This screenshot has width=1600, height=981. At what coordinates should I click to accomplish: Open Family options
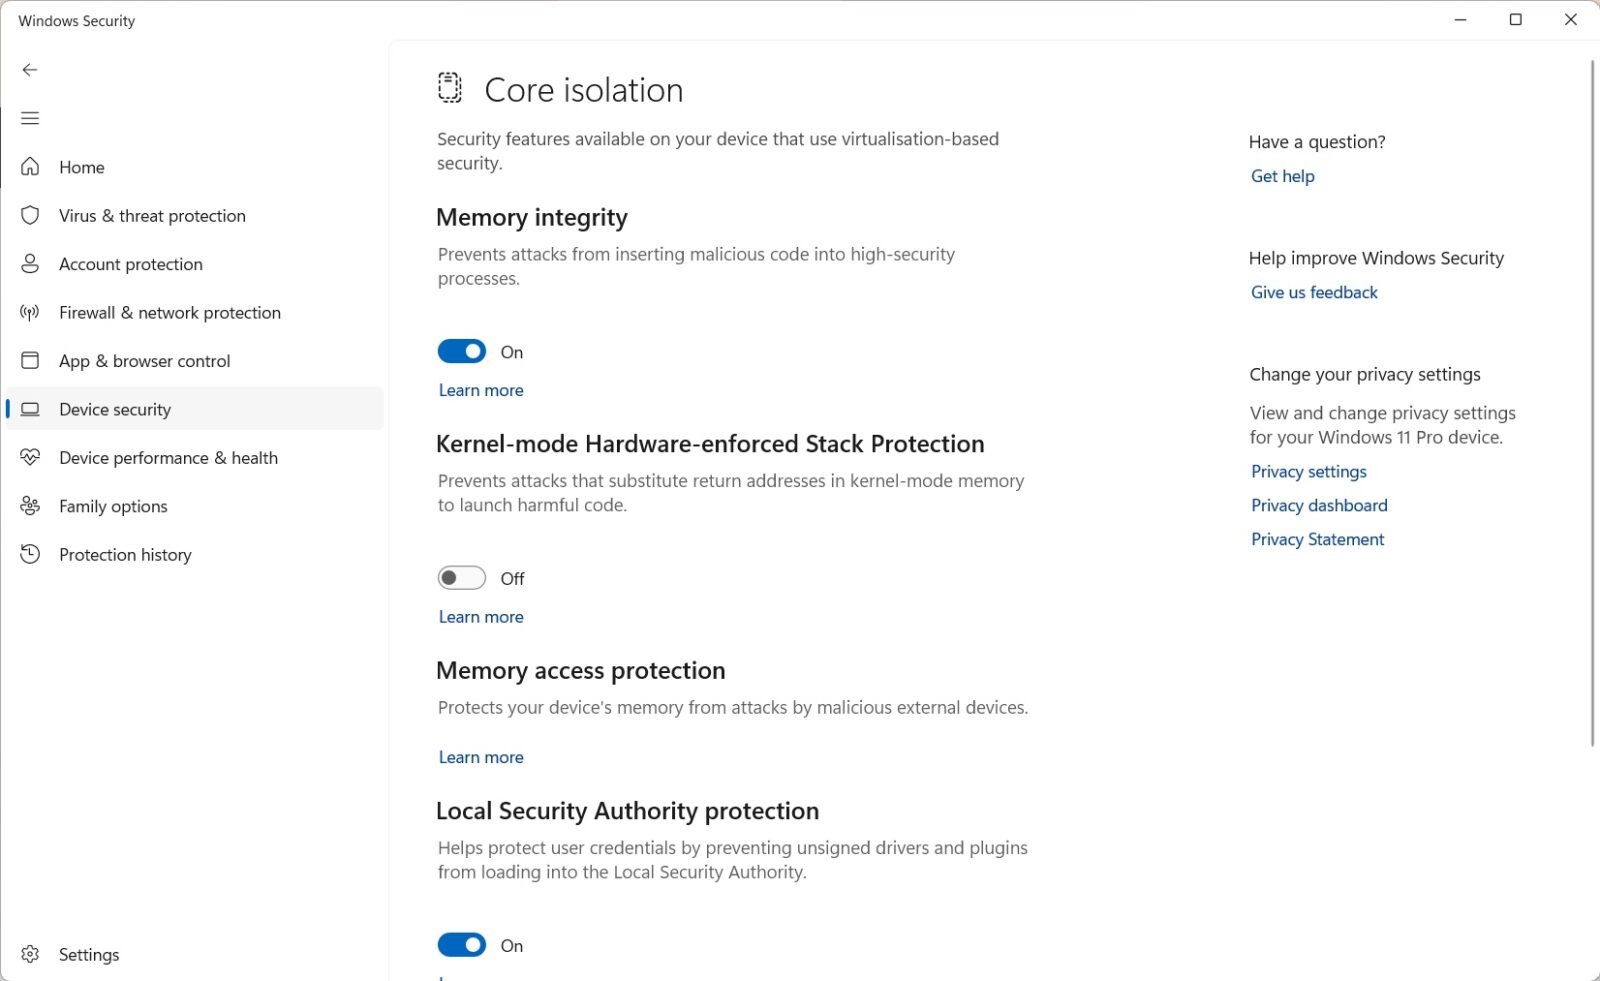click(x=113, y=505)
